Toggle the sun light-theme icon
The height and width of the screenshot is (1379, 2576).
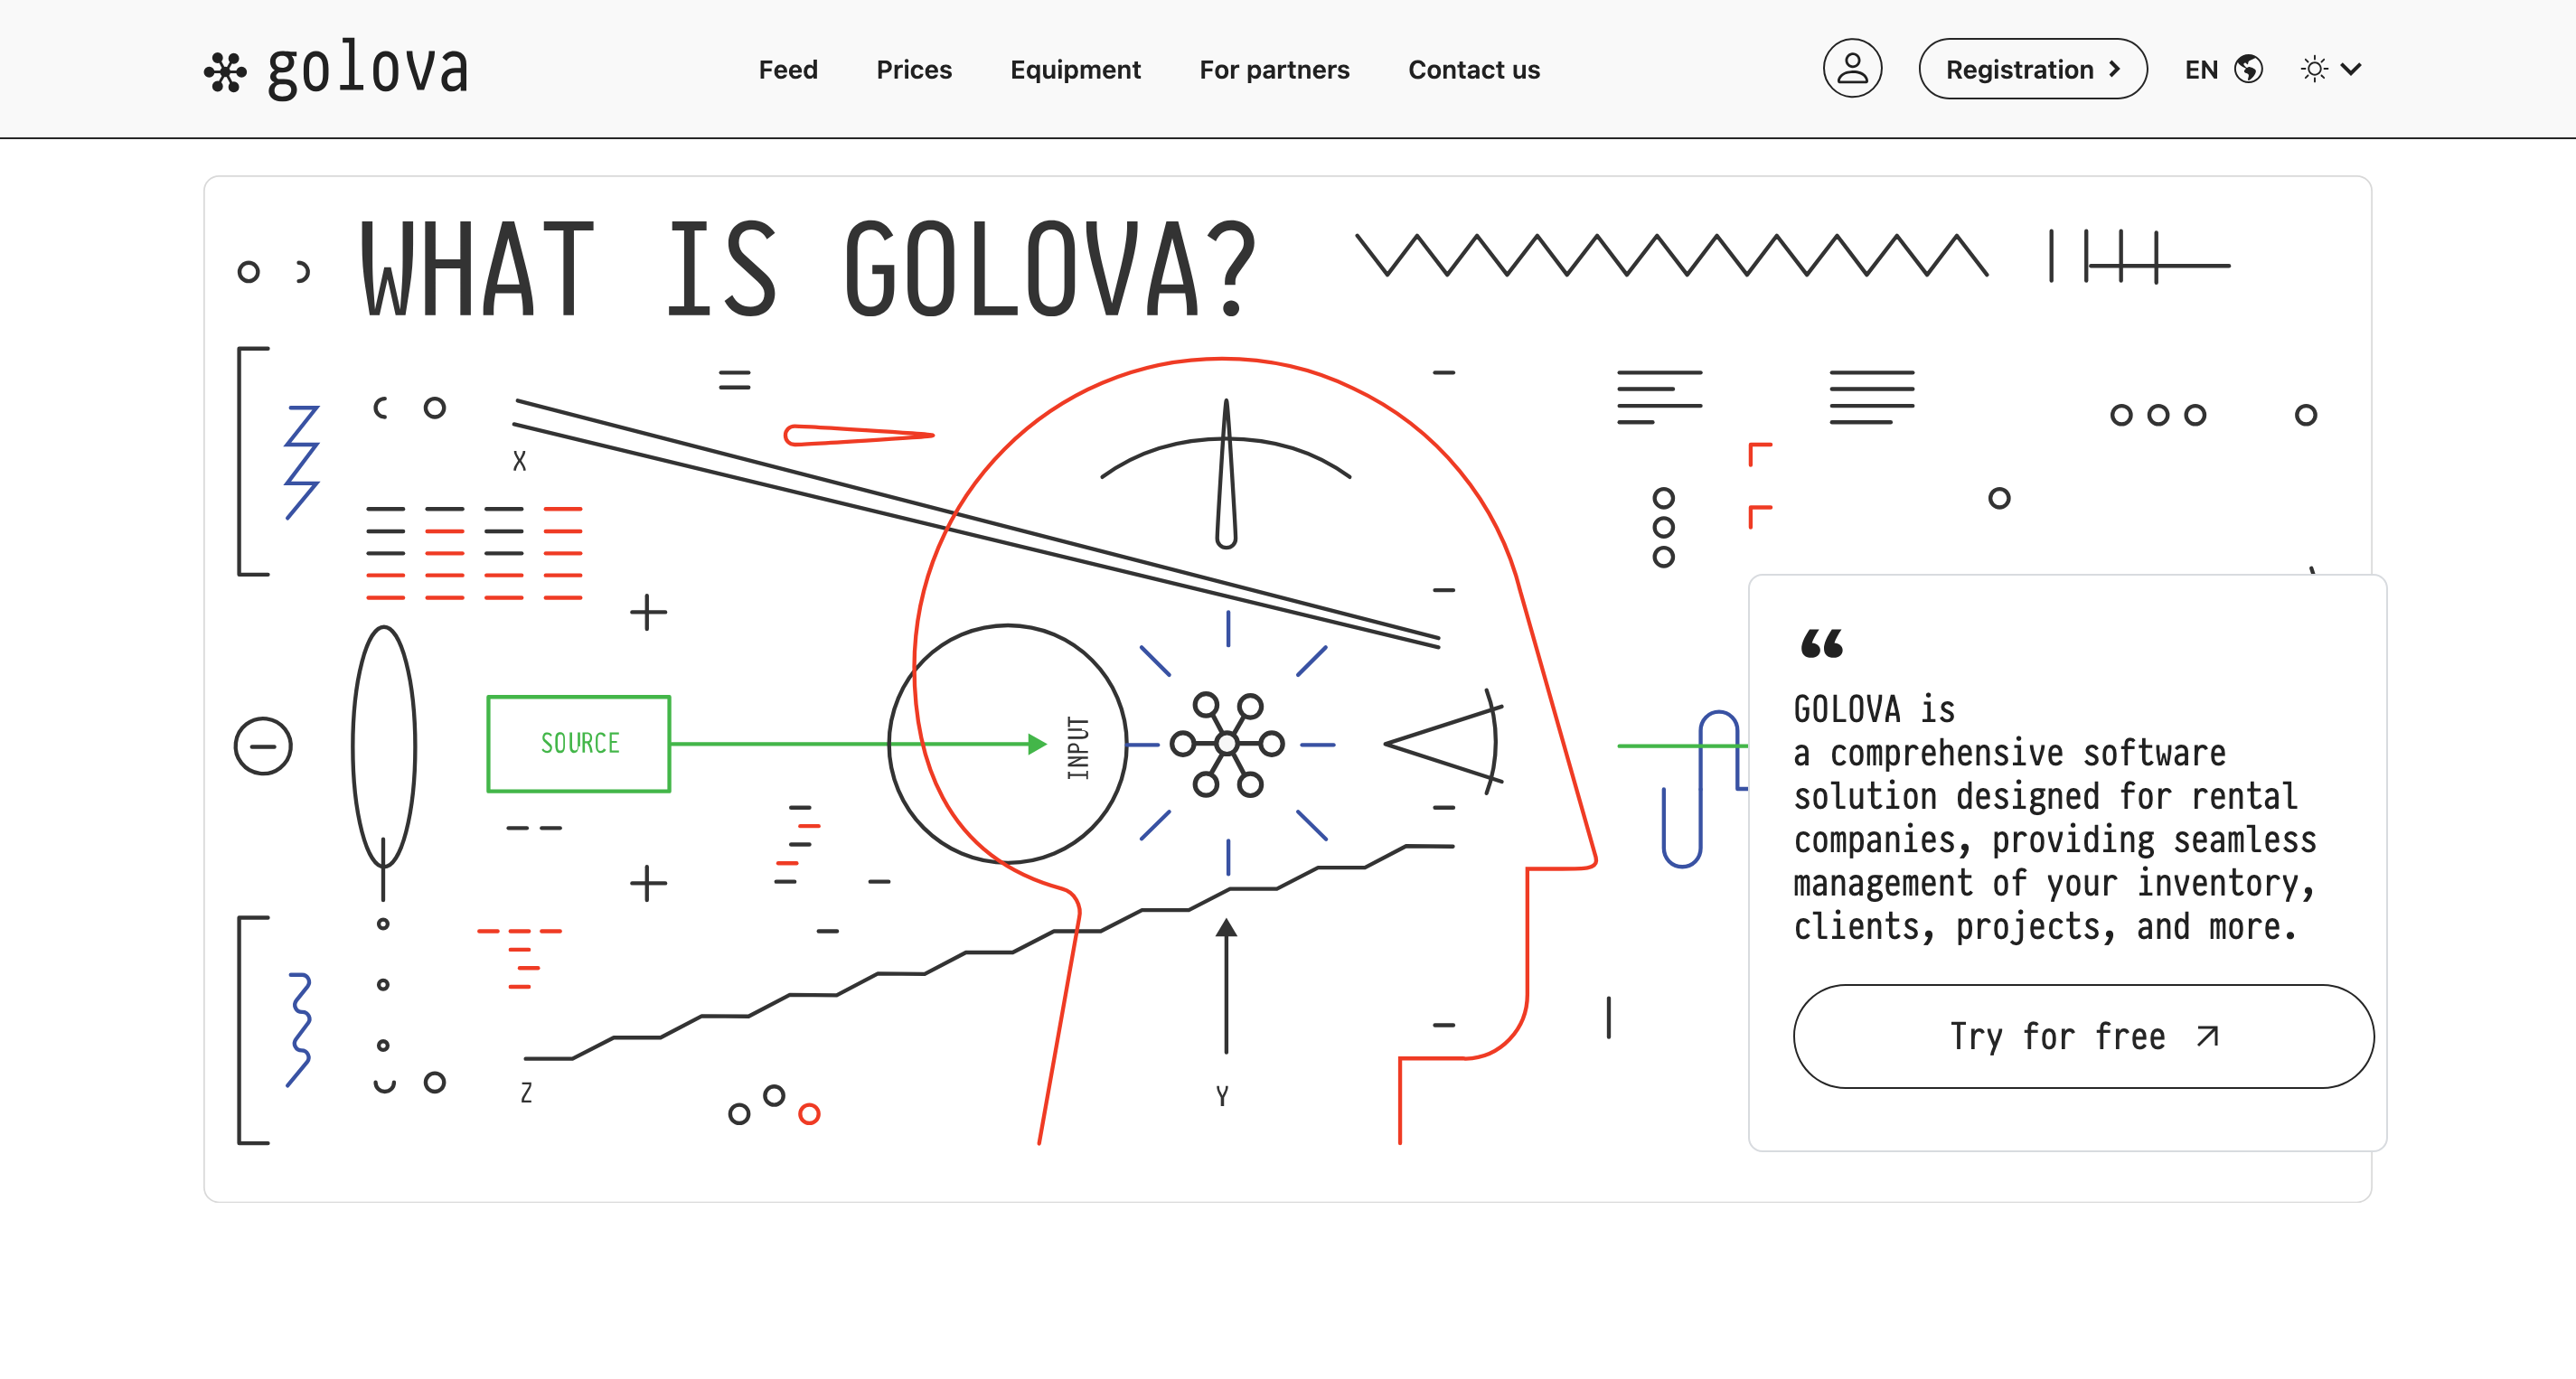click(2314, 69)
